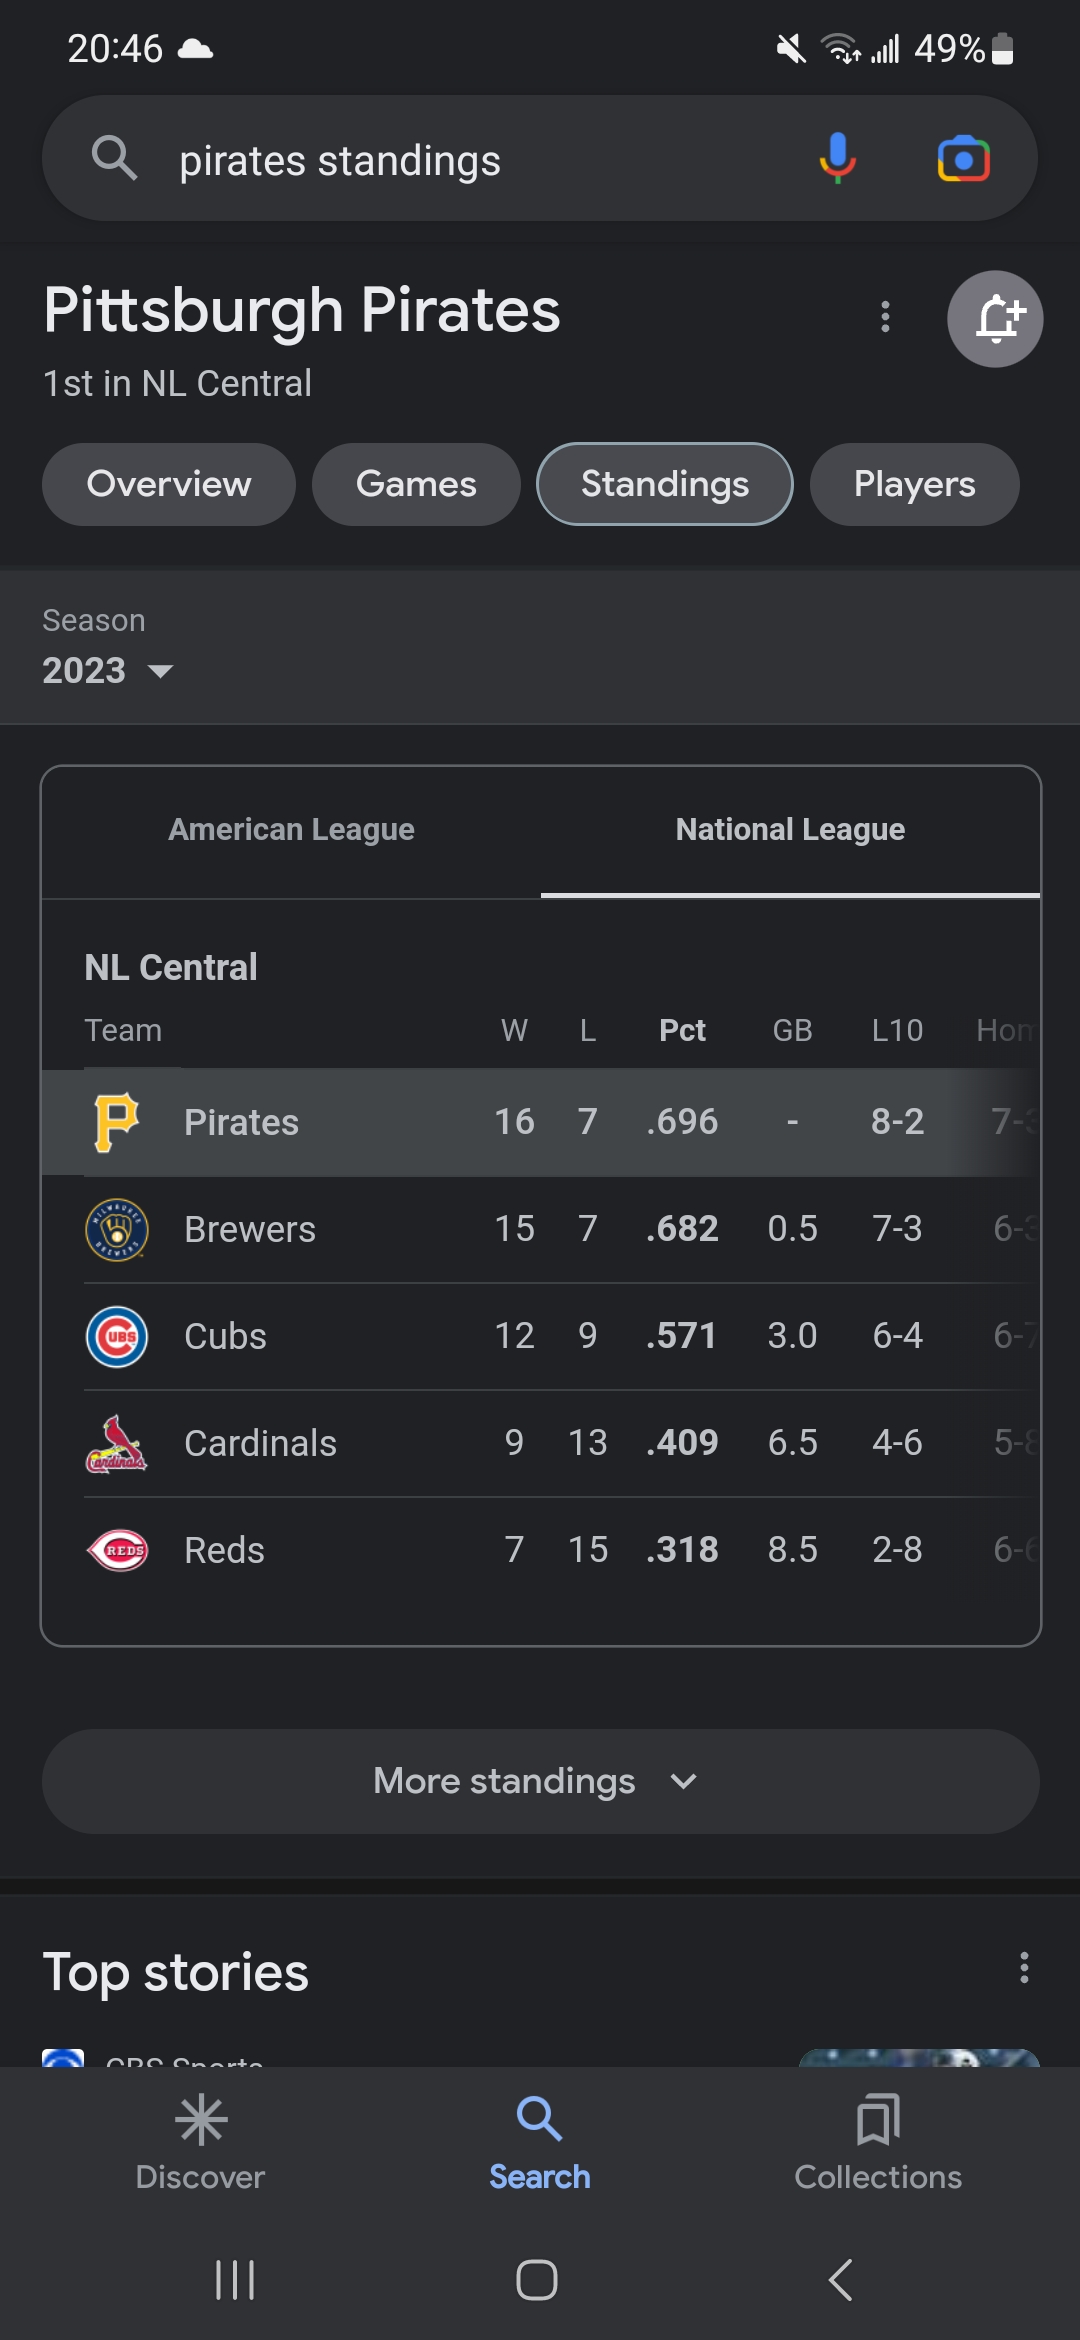Open the Brewers team row
The image size is (1080, 2340).
[540, 1229]
